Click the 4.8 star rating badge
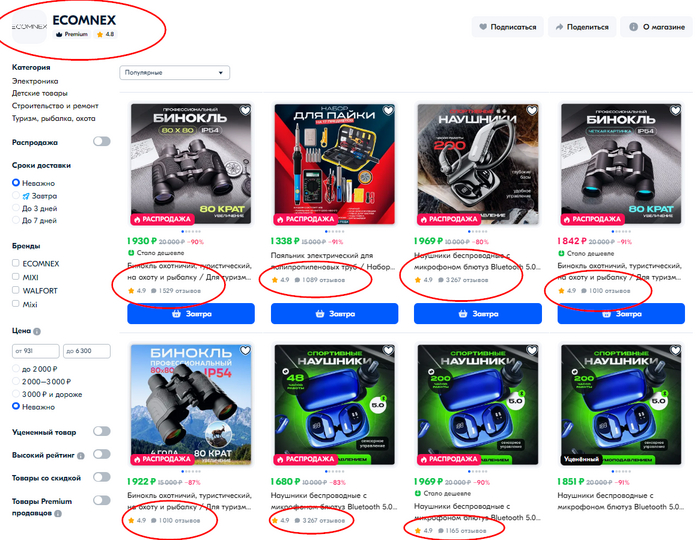The height and width of the screenshot is (540, 700). pos(105,34)
